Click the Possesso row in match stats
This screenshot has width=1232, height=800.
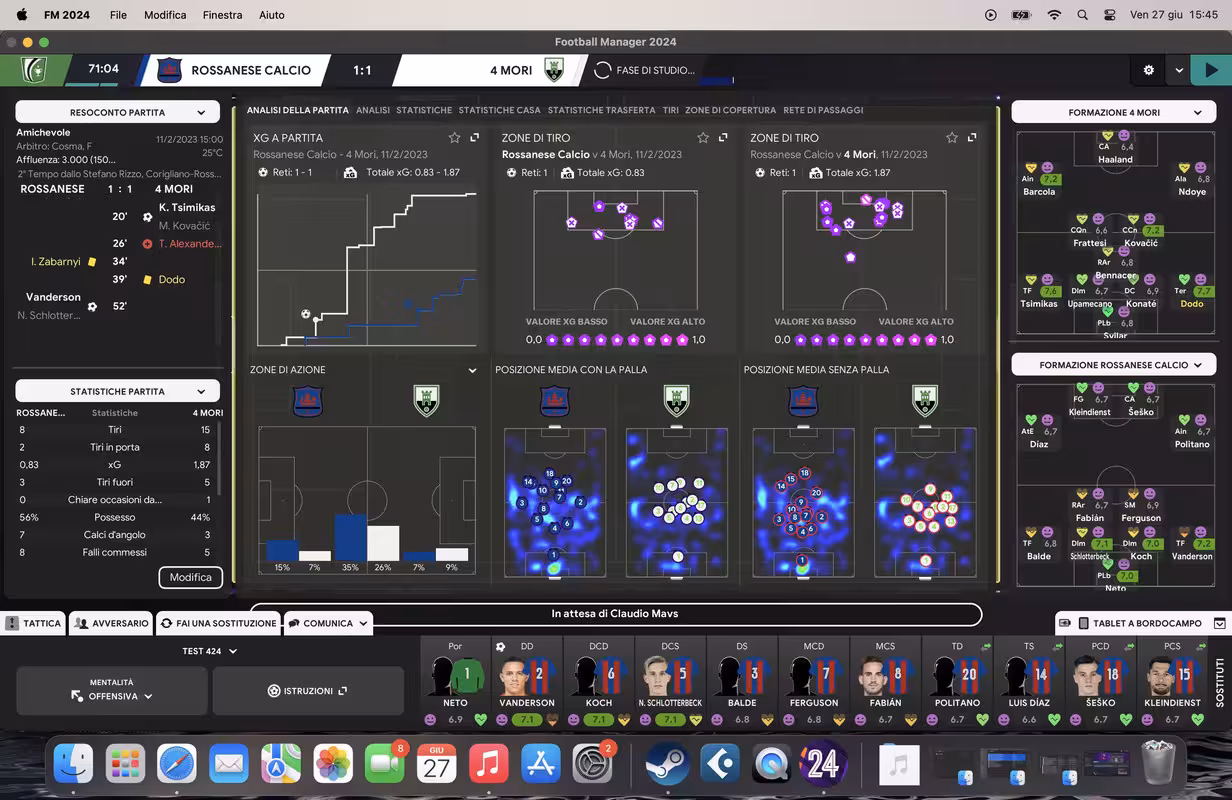coord(115,517)
